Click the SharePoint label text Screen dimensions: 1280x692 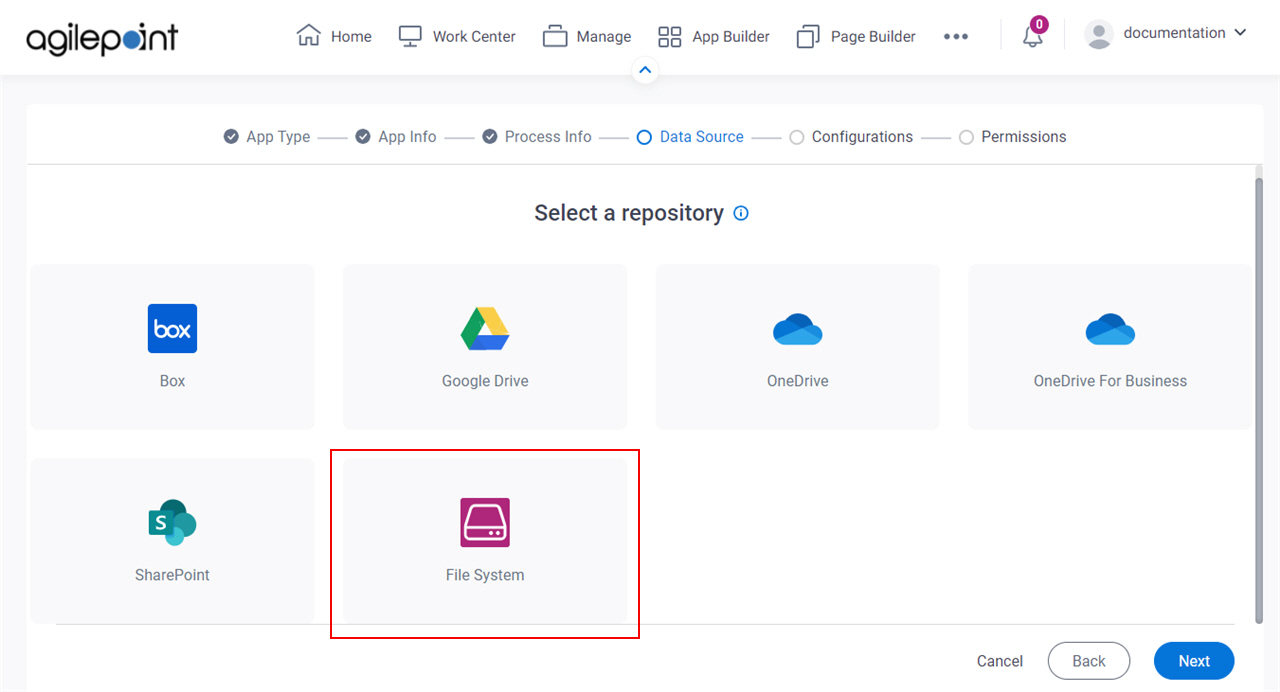pos(172,575)
